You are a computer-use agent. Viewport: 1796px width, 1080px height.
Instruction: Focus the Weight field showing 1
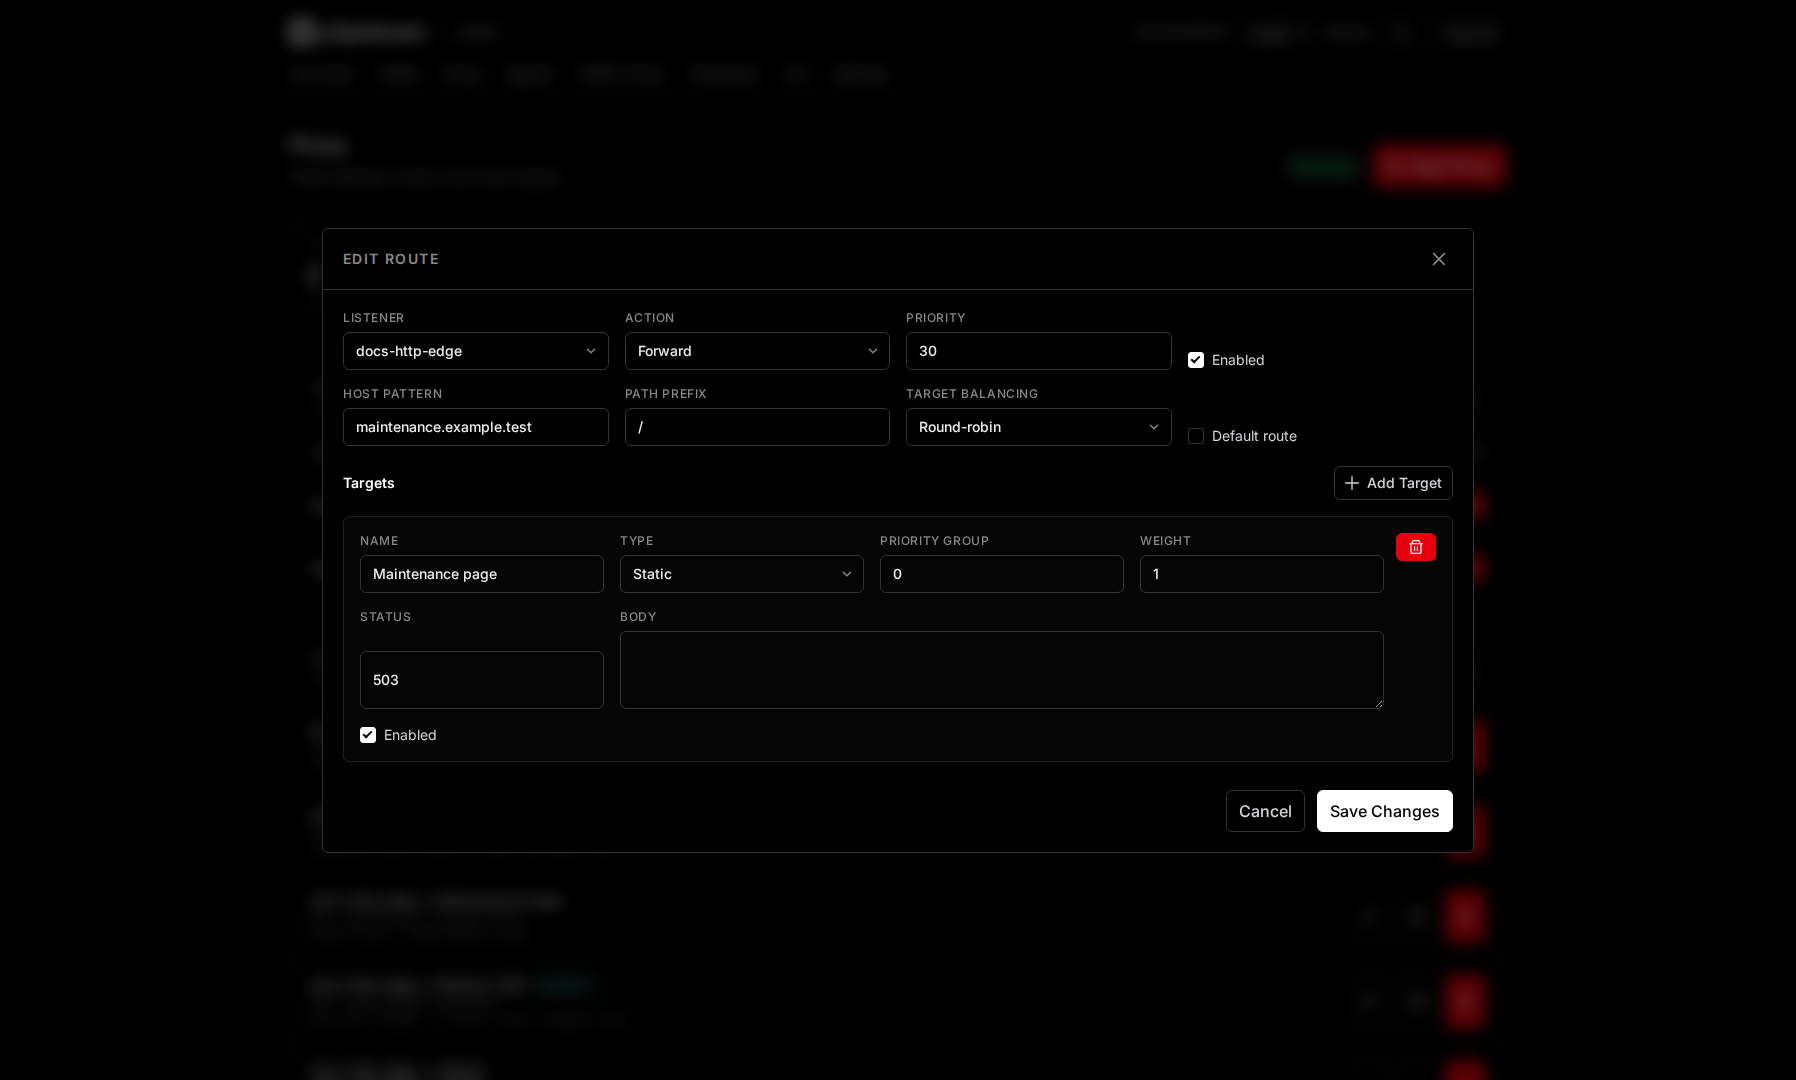[x=1262, y=574]
